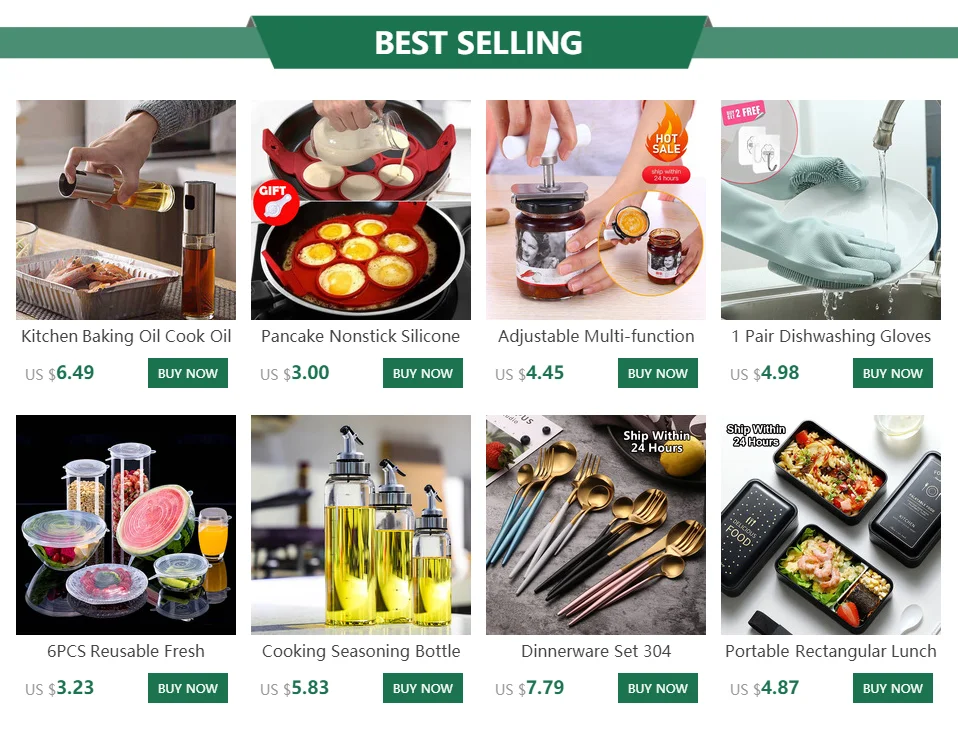Buy the Kitchen Baking Oil sprayer now
The width and height of the screenshot is (958, 751).
pyautogui.click(x=188, y=373)
